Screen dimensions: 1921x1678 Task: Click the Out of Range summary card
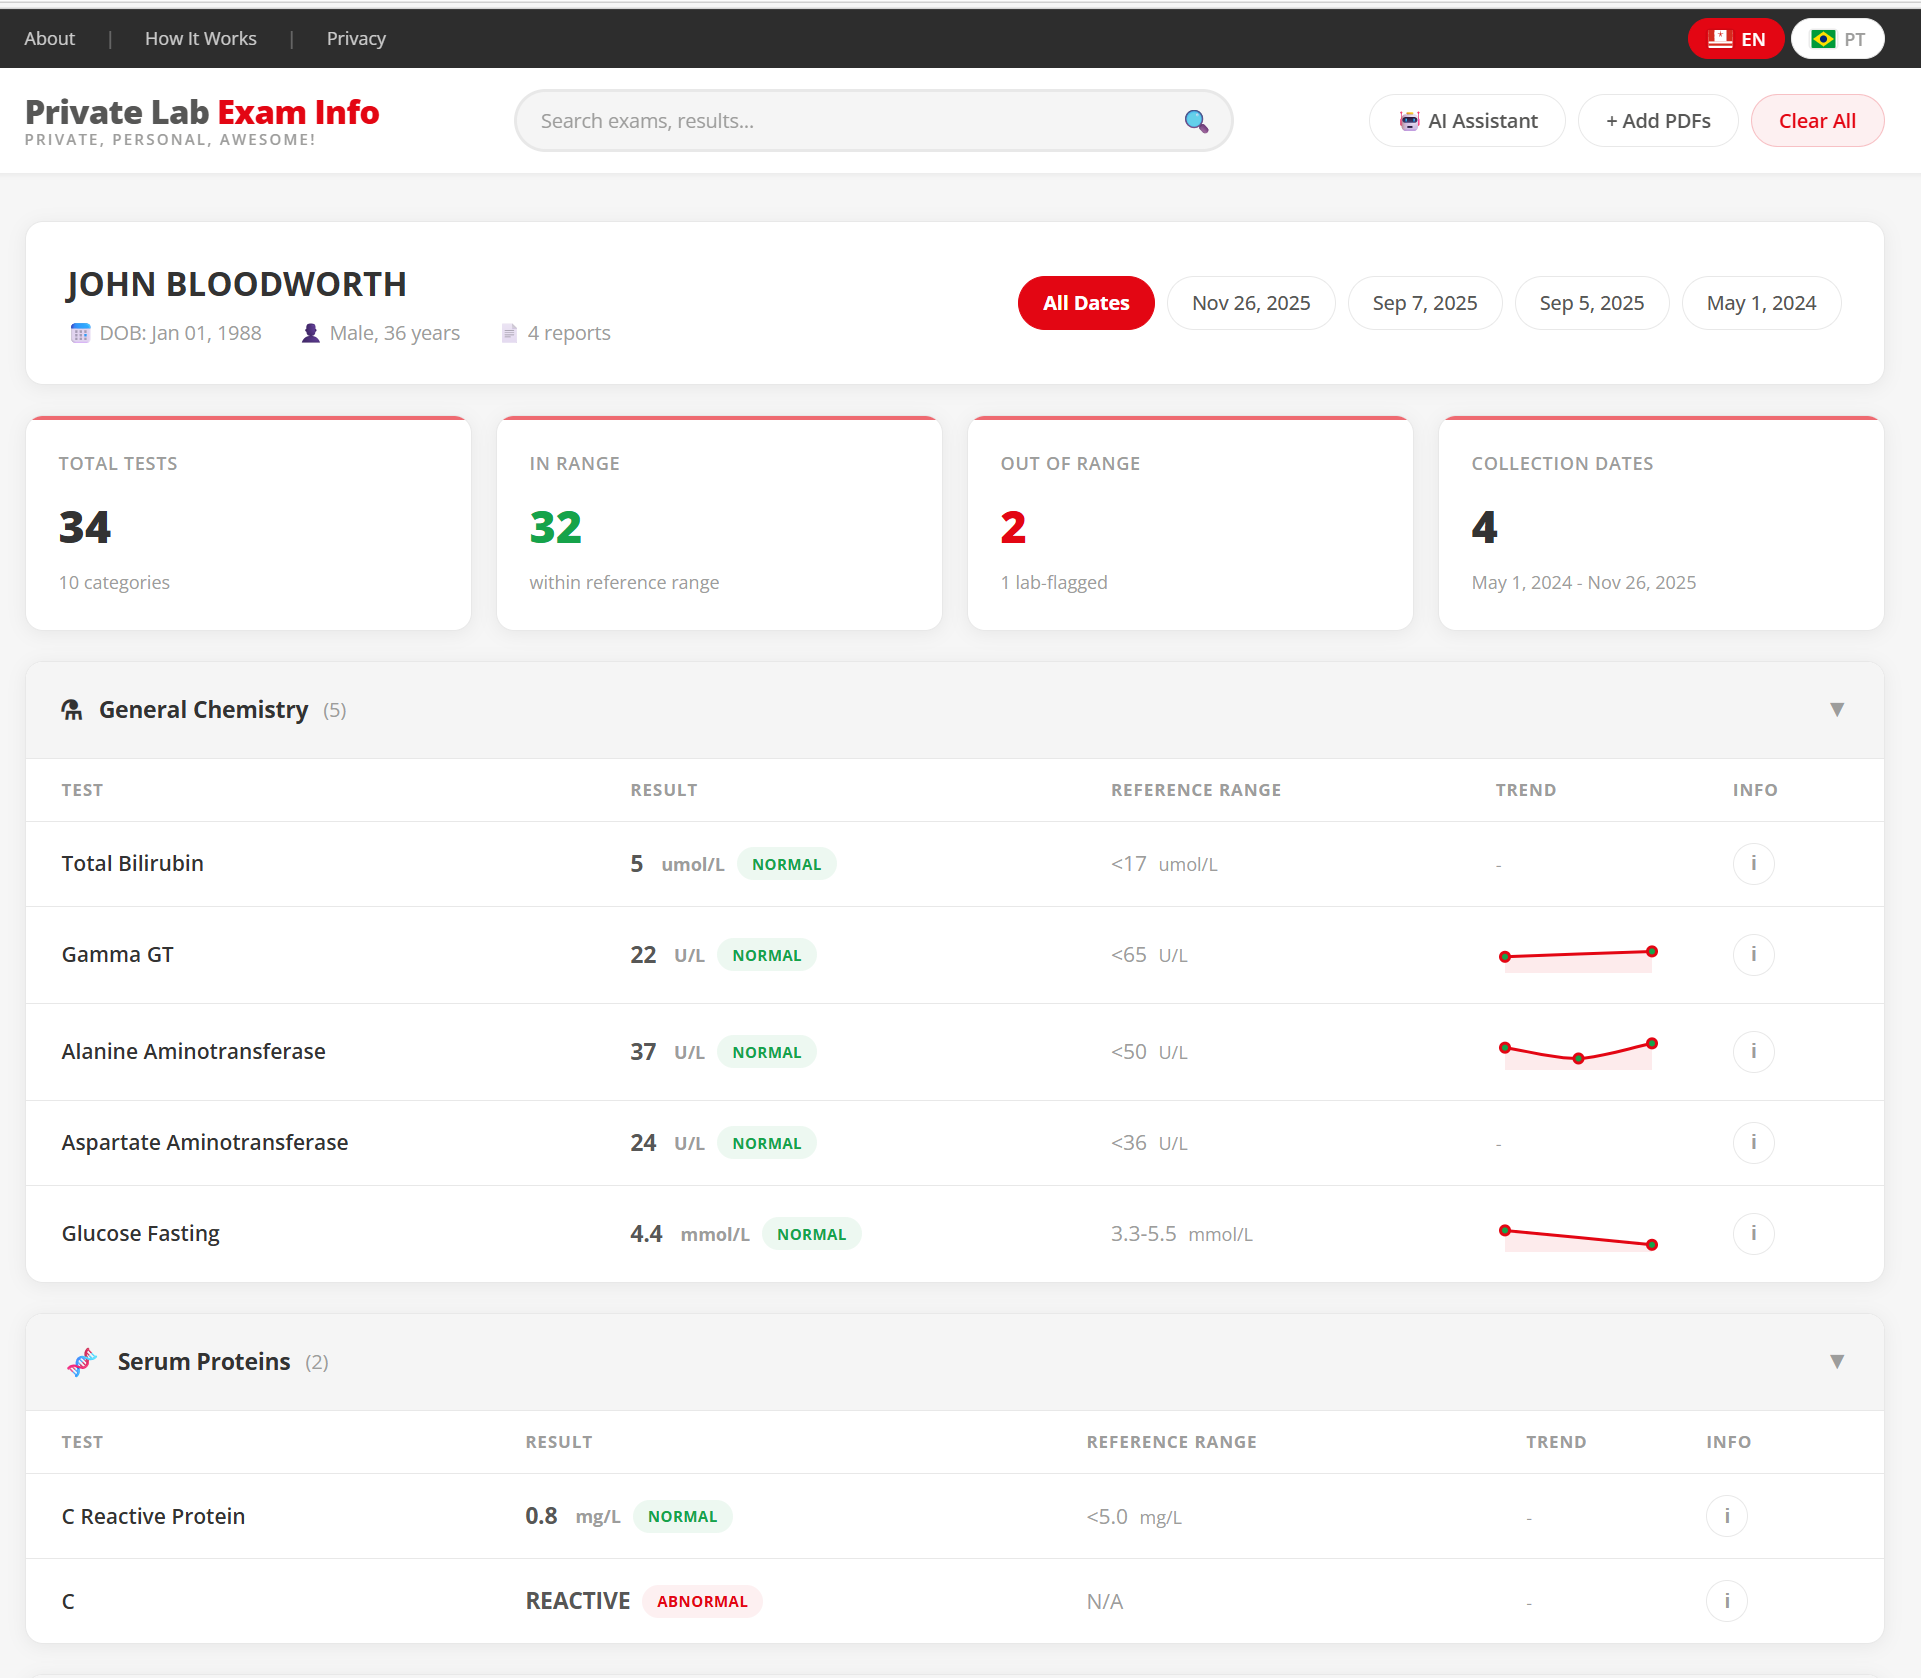[x=1190, y=523]
